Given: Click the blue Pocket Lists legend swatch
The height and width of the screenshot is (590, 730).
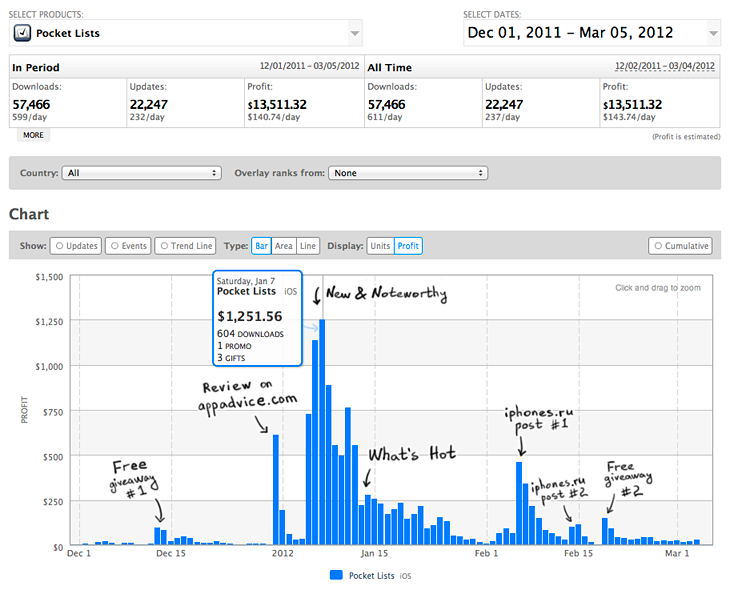Looking at the screenshot, I should click(336, 575).
